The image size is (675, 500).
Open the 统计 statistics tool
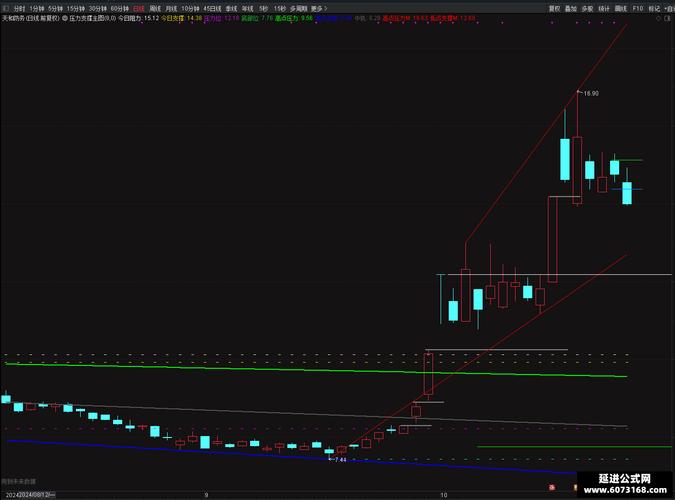click(603, 7)
